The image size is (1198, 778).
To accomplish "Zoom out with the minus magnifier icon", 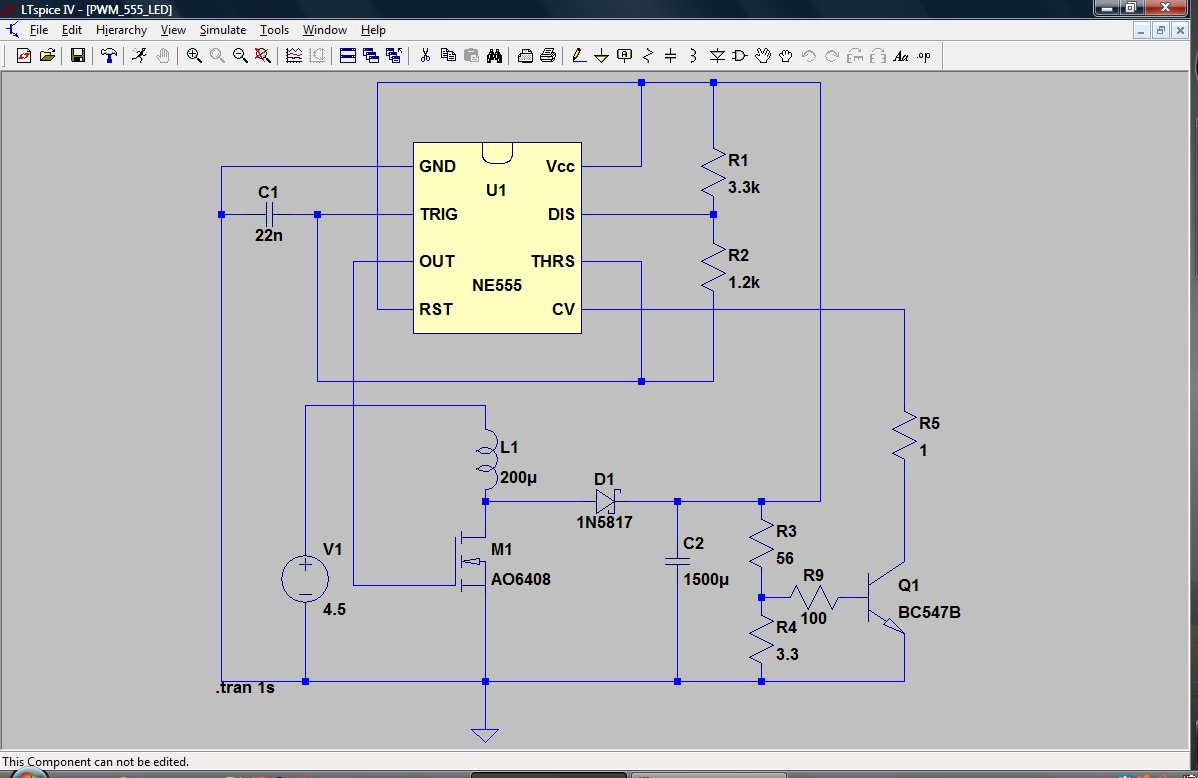I will (240, 56).
